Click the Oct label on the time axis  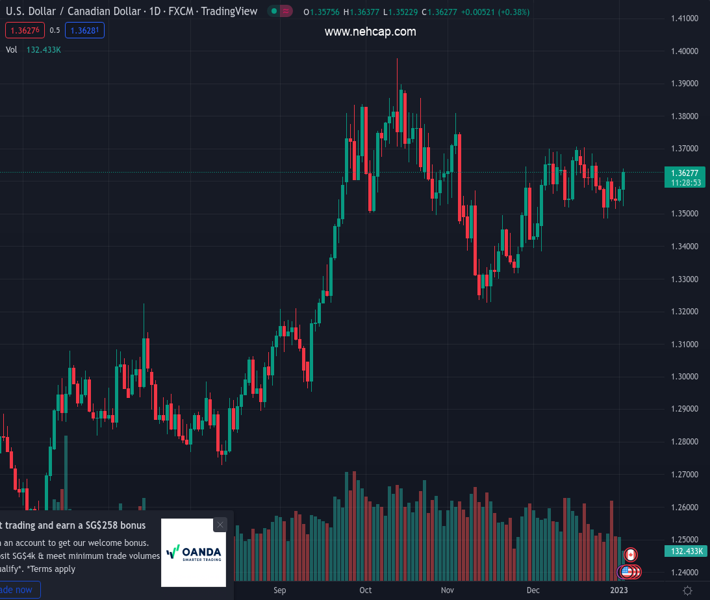(x=366, y=590)
